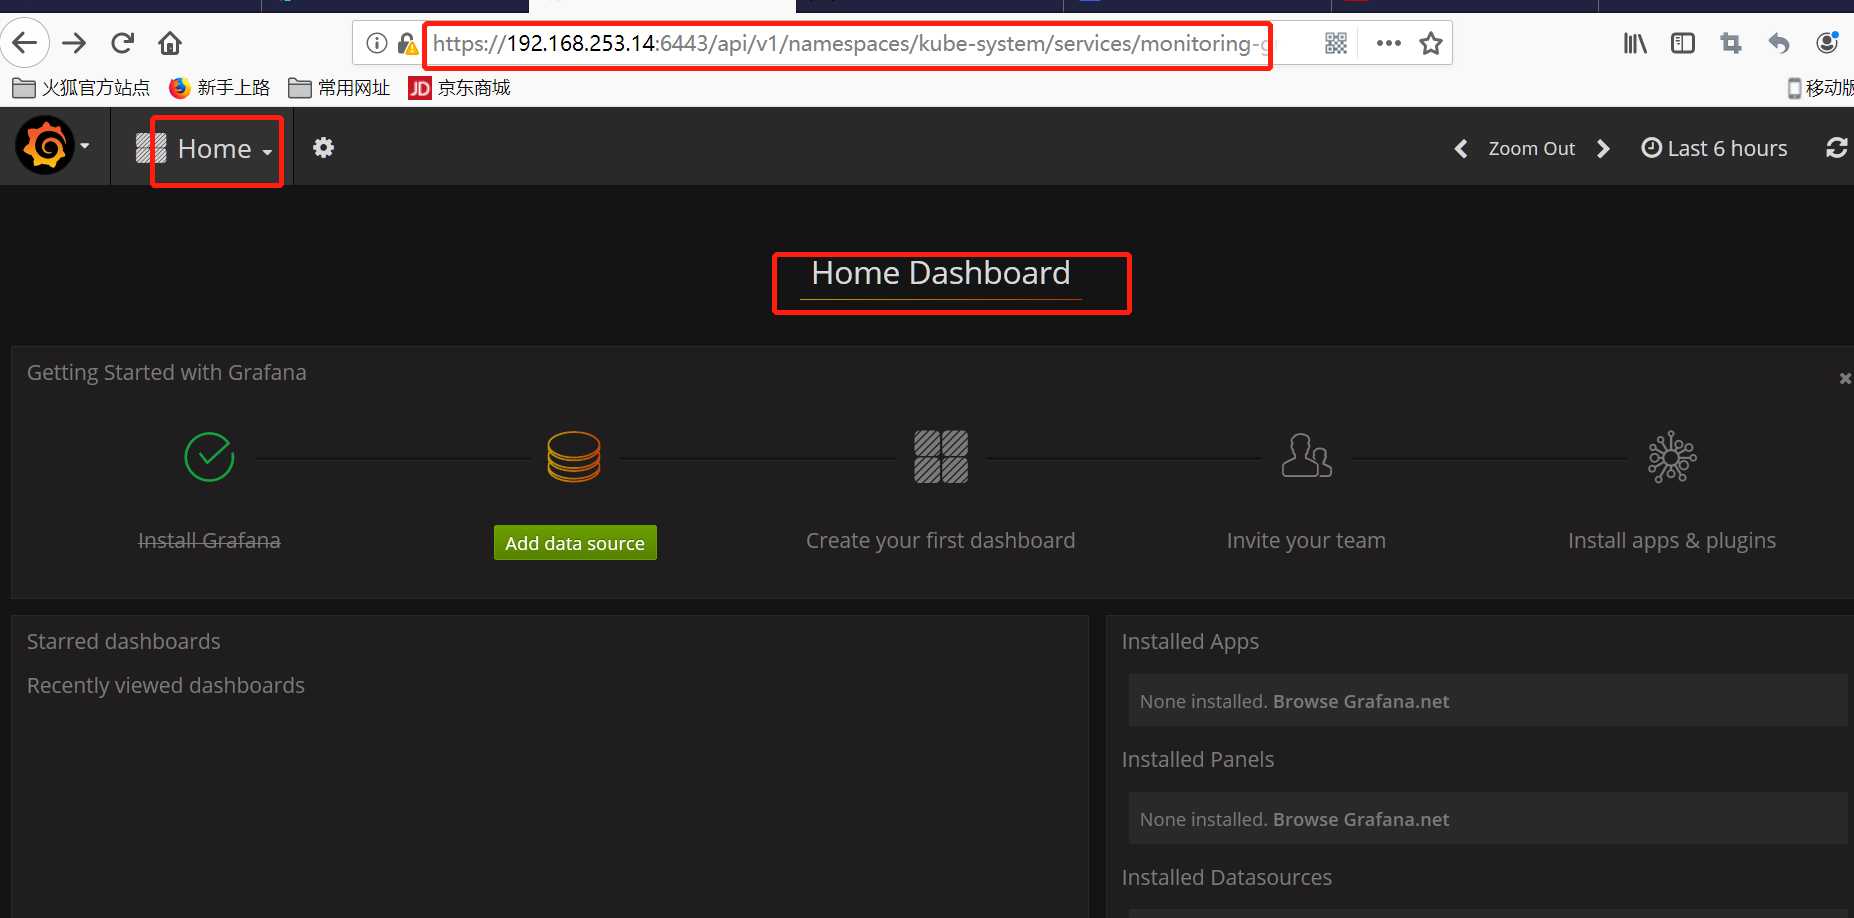Click Invite your team
Screen dimensions: 1854x918
tap(1306, 541)
